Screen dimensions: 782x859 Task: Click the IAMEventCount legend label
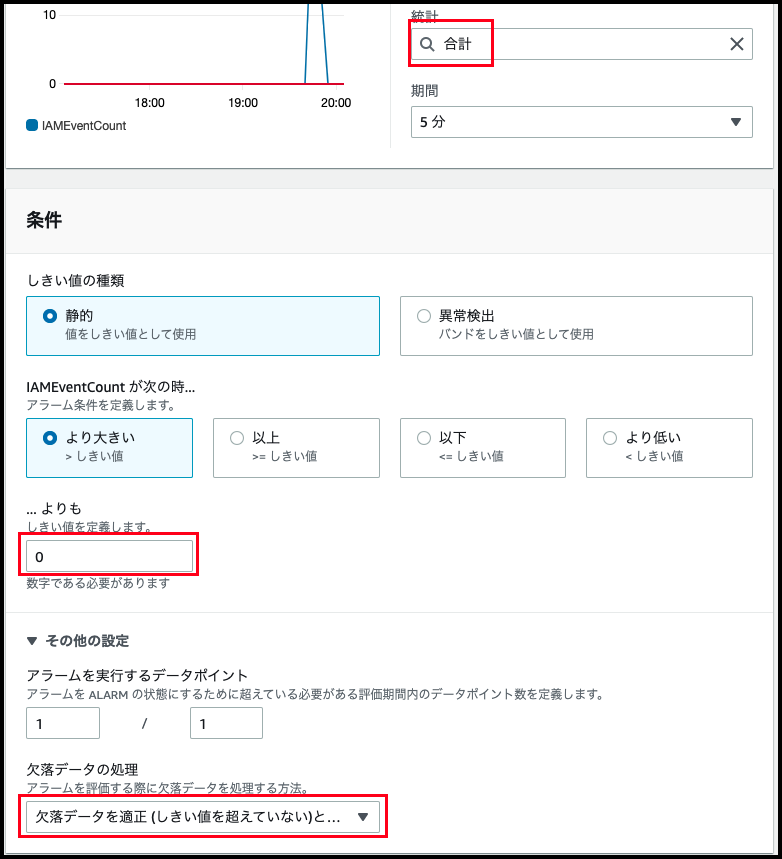[84, 125]
